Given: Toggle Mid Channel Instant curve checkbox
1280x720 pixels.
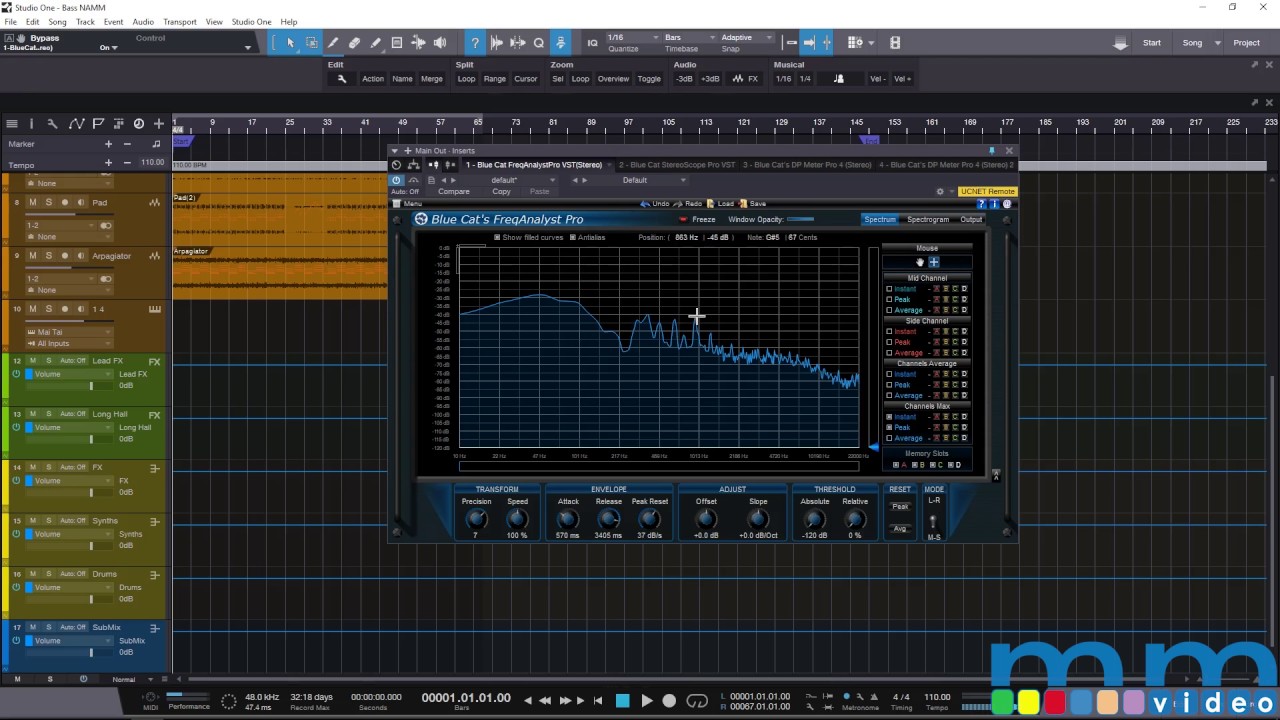Looking at the screenshot, I should [889, 289].
